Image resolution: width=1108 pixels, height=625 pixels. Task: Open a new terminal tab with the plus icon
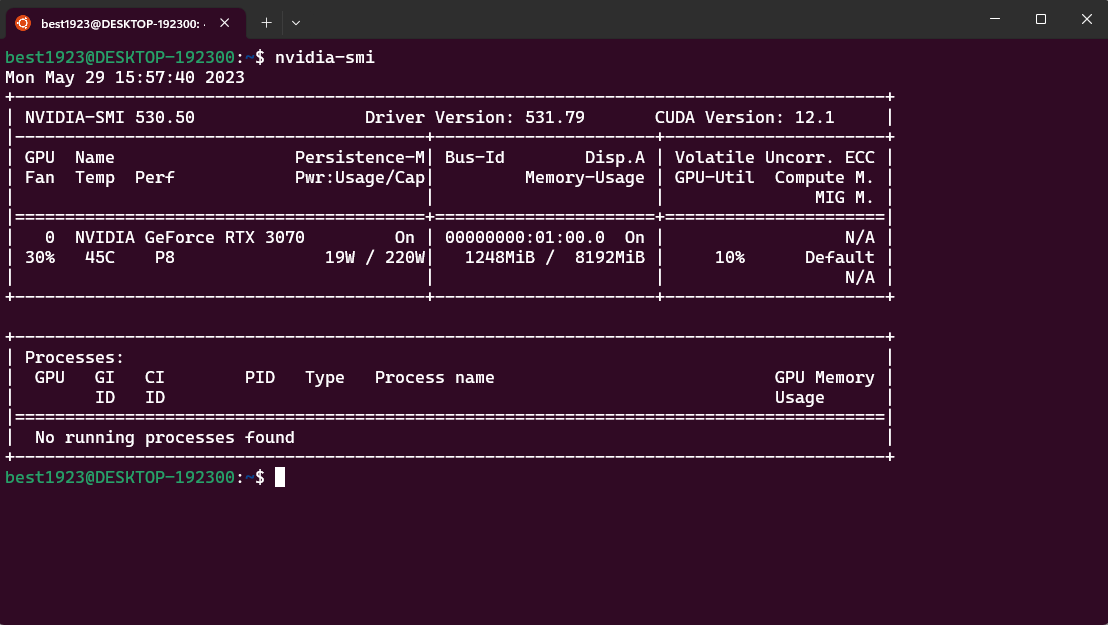point(266,22)
